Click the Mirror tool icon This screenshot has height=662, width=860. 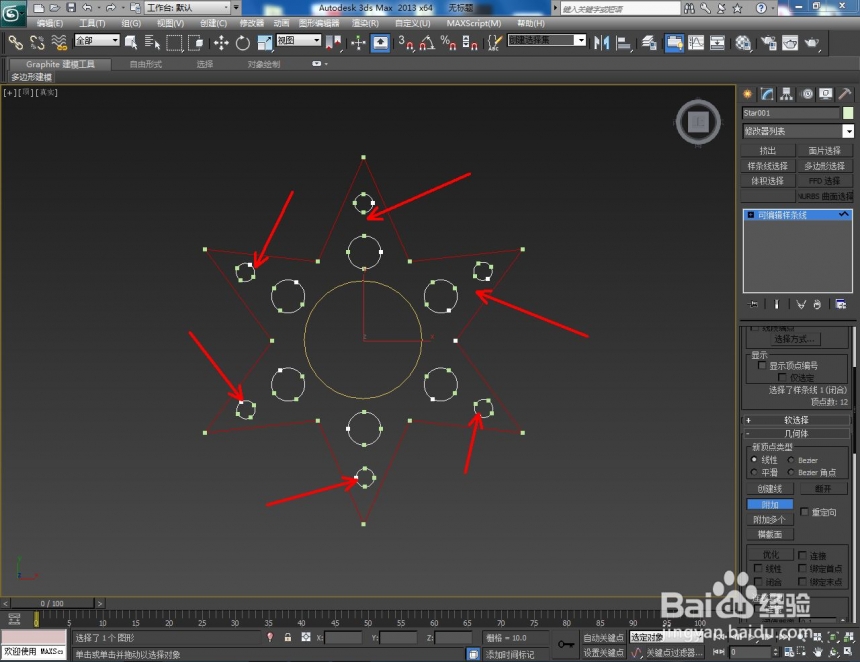click(602, 43)
